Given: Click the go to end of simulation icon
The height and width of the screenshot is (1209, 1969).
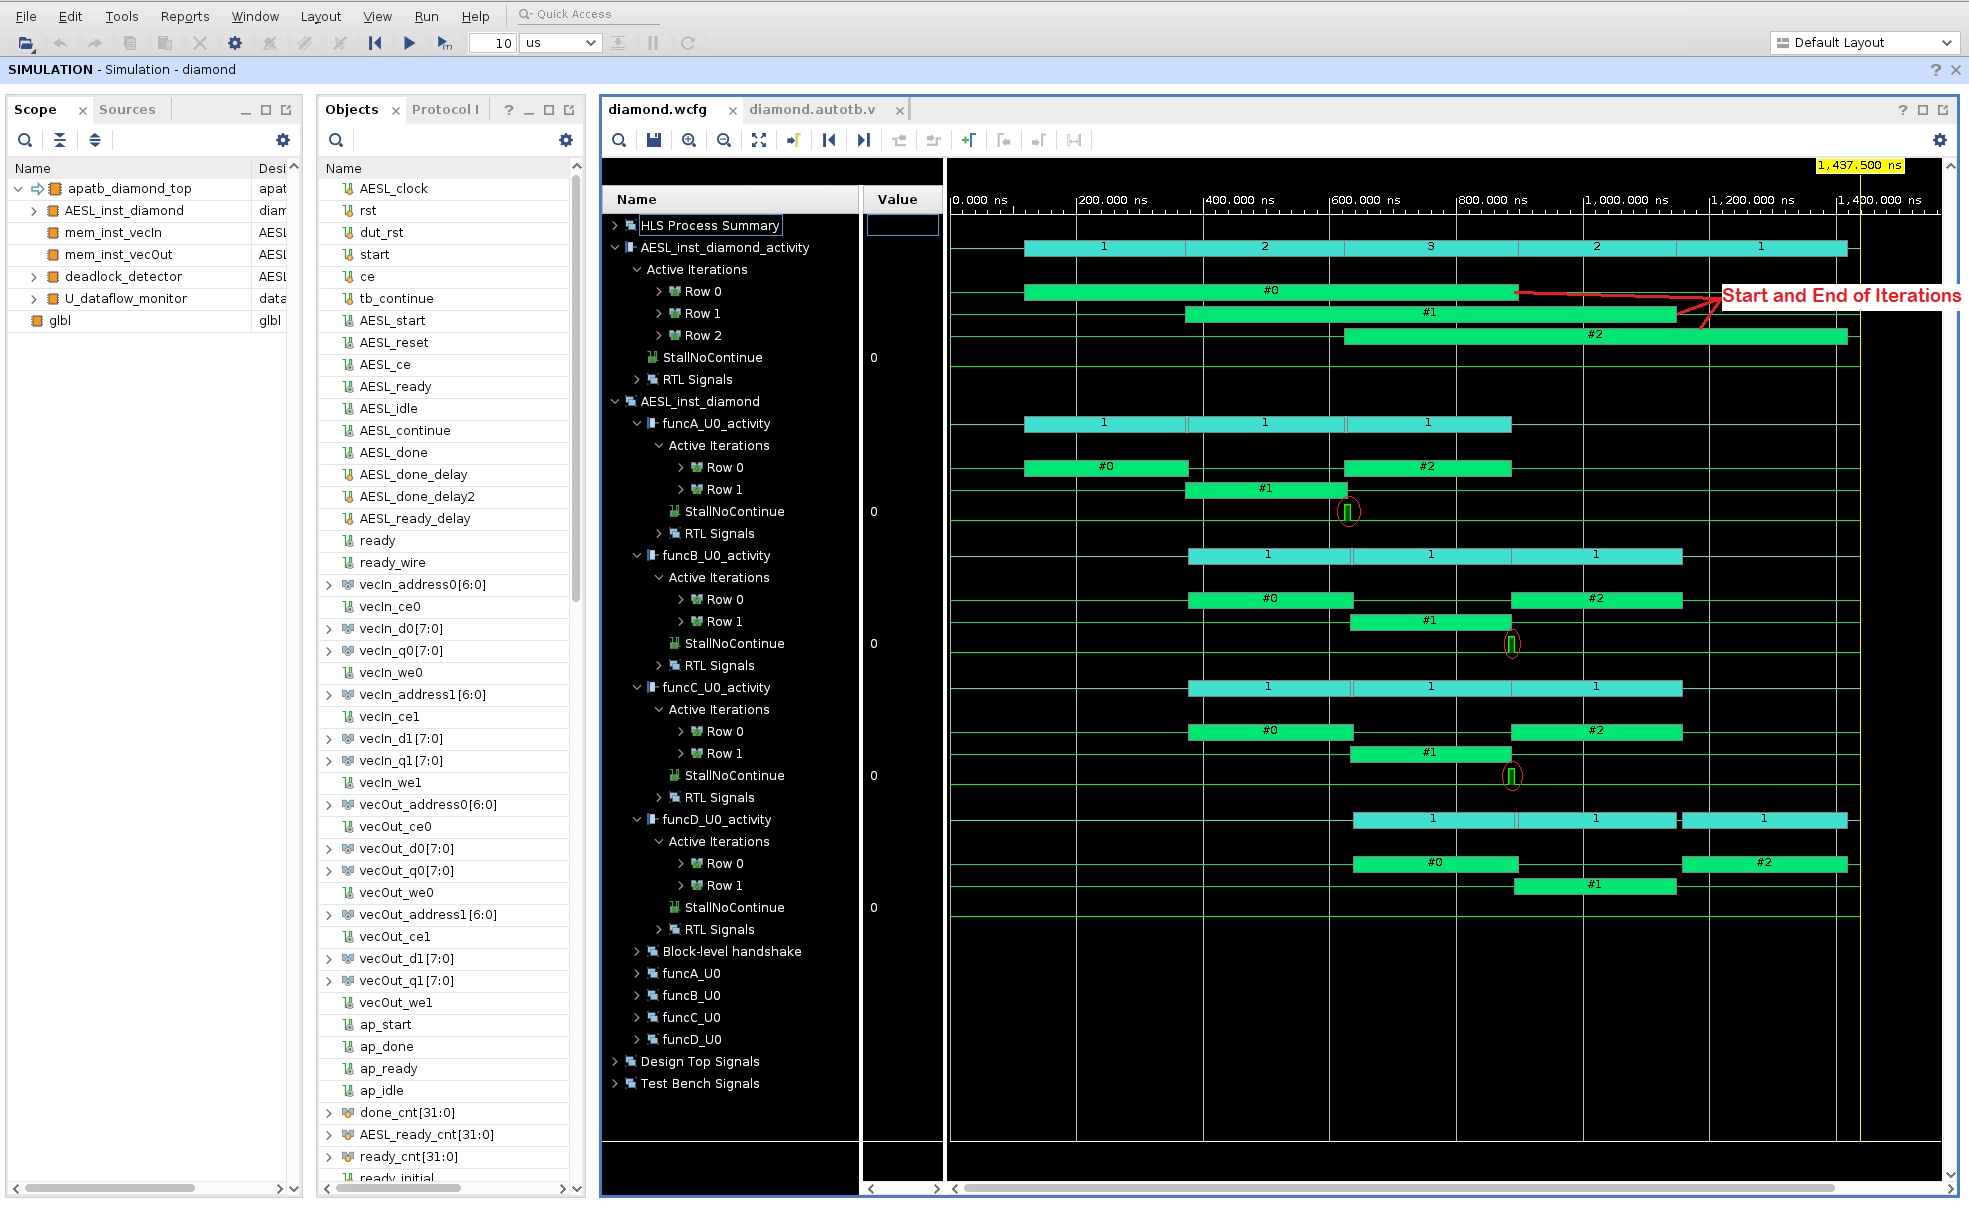Looking at the screenshot, I should (865, 141).
